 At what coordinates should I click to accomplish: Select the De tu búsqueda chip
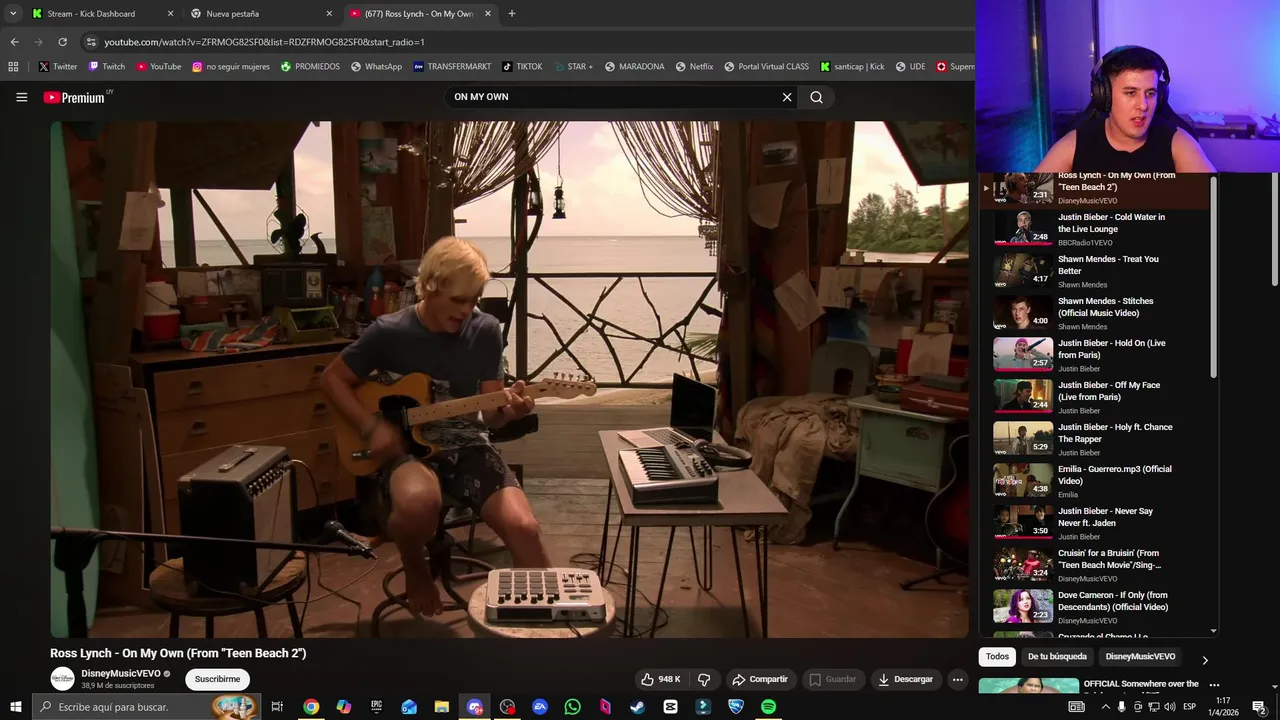1057,656
